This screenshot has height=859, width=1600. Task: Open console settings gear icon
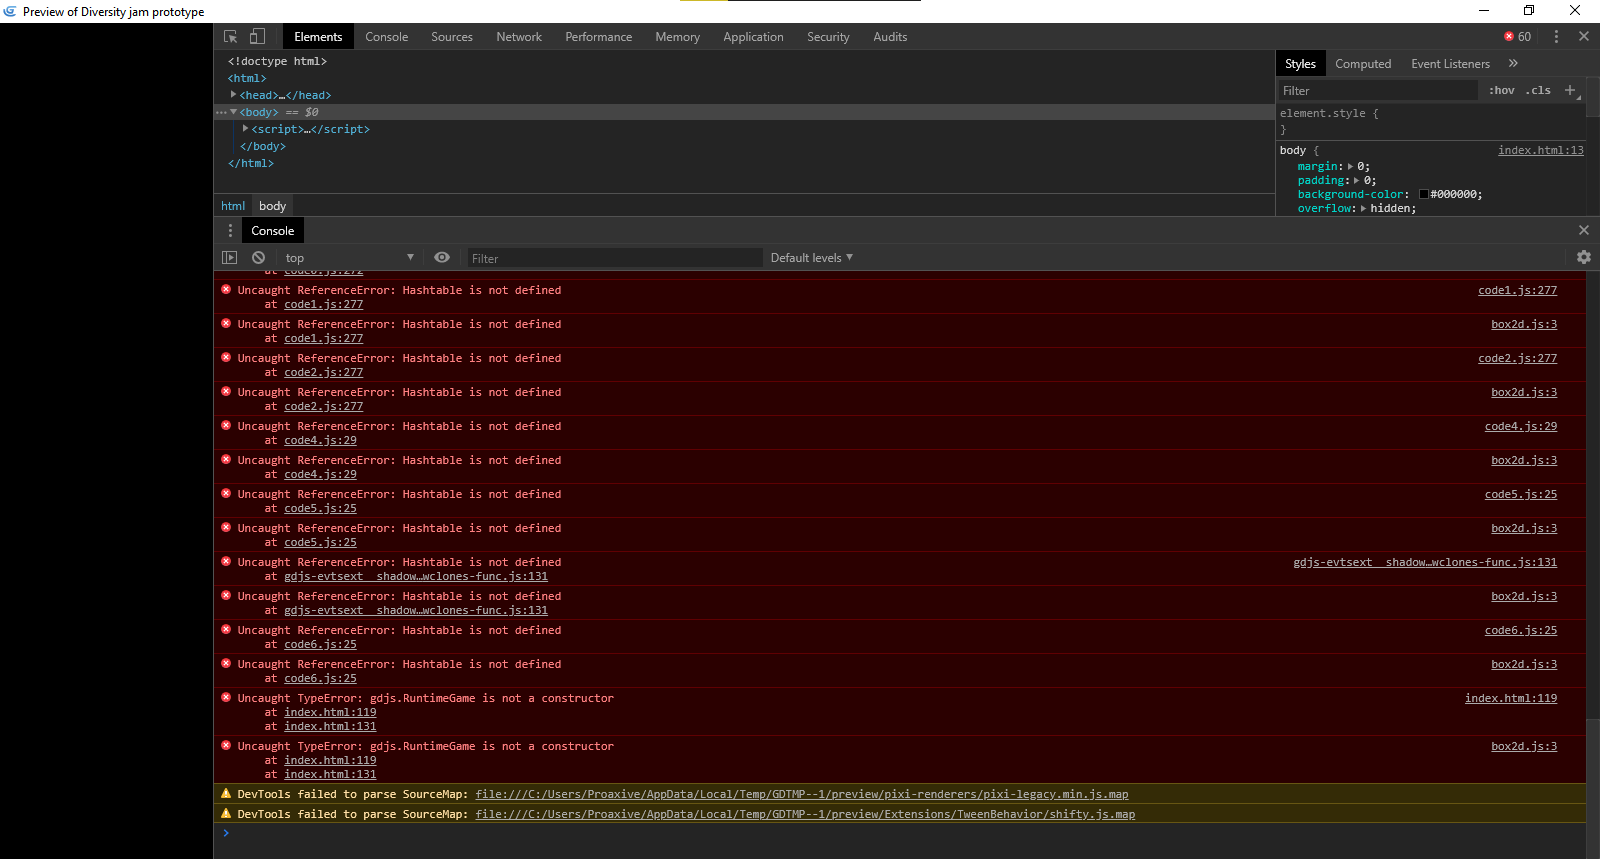[x=1584, y=257]
